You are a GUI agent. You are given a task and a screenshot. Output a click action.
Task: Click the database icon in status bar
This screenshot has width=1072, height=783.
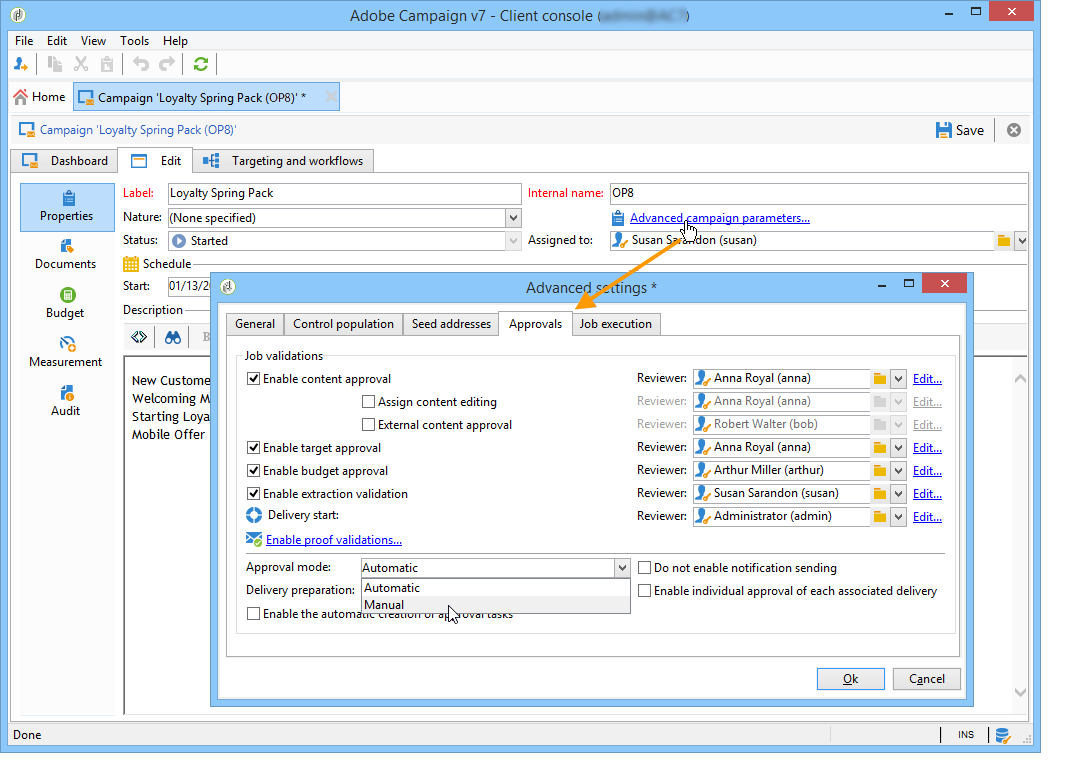pos(1002,735)
